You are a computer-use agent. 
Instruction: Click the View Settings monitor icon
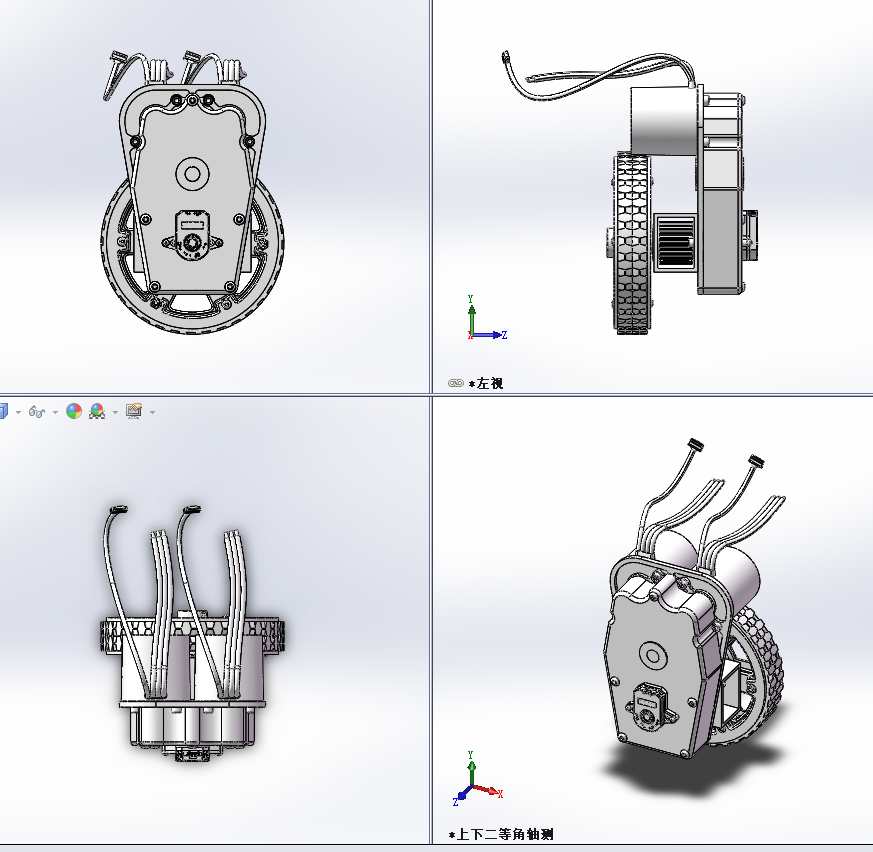pos(134,412)
